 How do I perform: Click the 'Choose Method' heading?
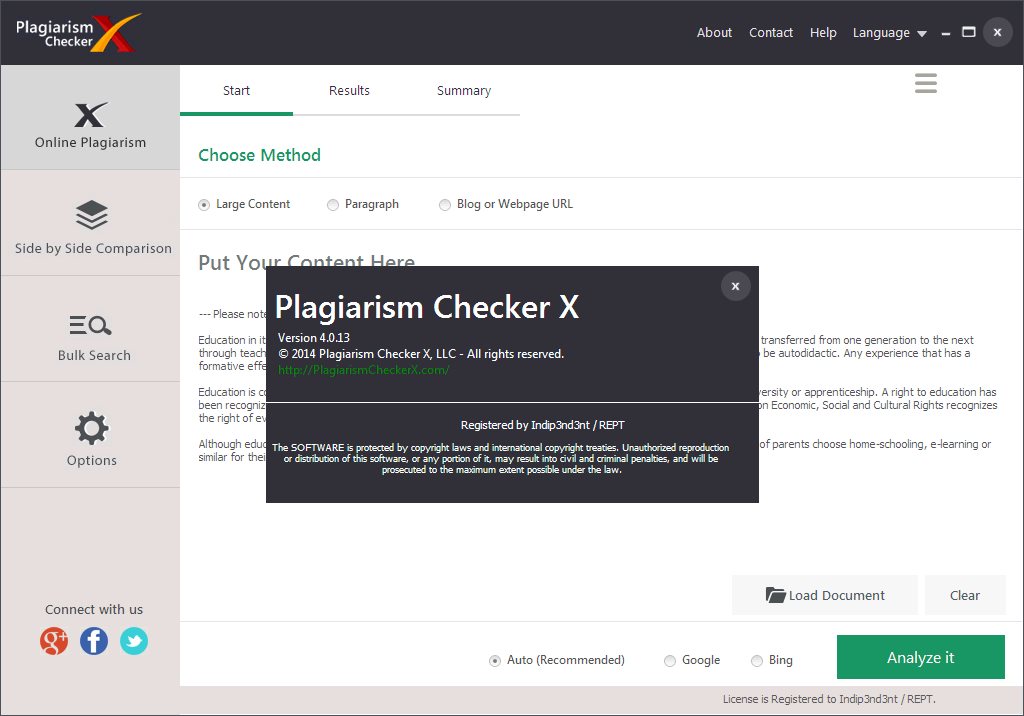(x=259, y=155)
